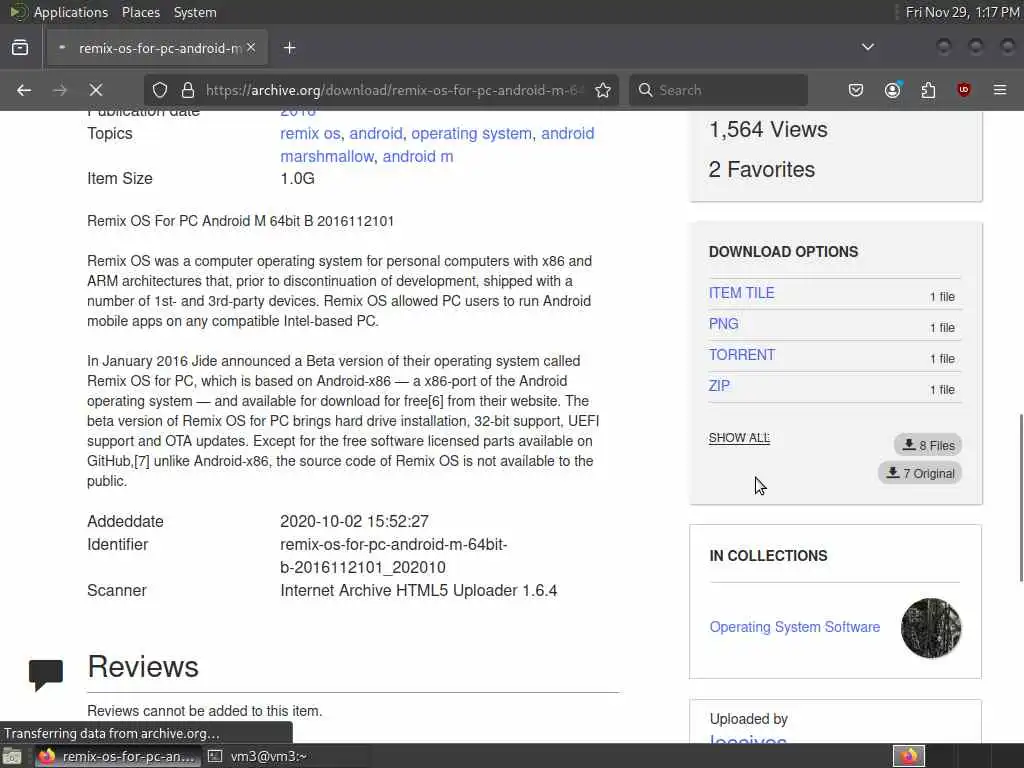Open the Pocket save icon
Screen dimensions: 1024x768
[856, 90]
